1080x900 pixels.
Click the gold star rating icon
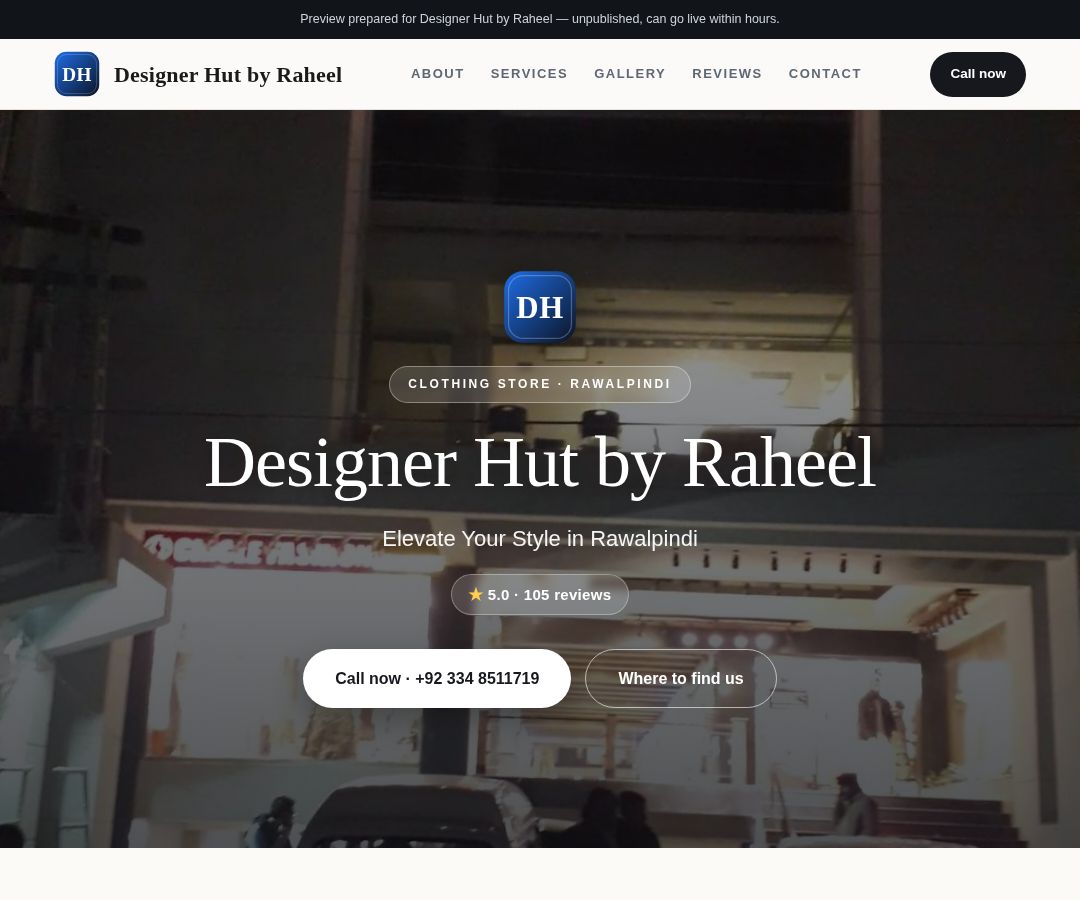pyautogui.click(x=476, y=594)
